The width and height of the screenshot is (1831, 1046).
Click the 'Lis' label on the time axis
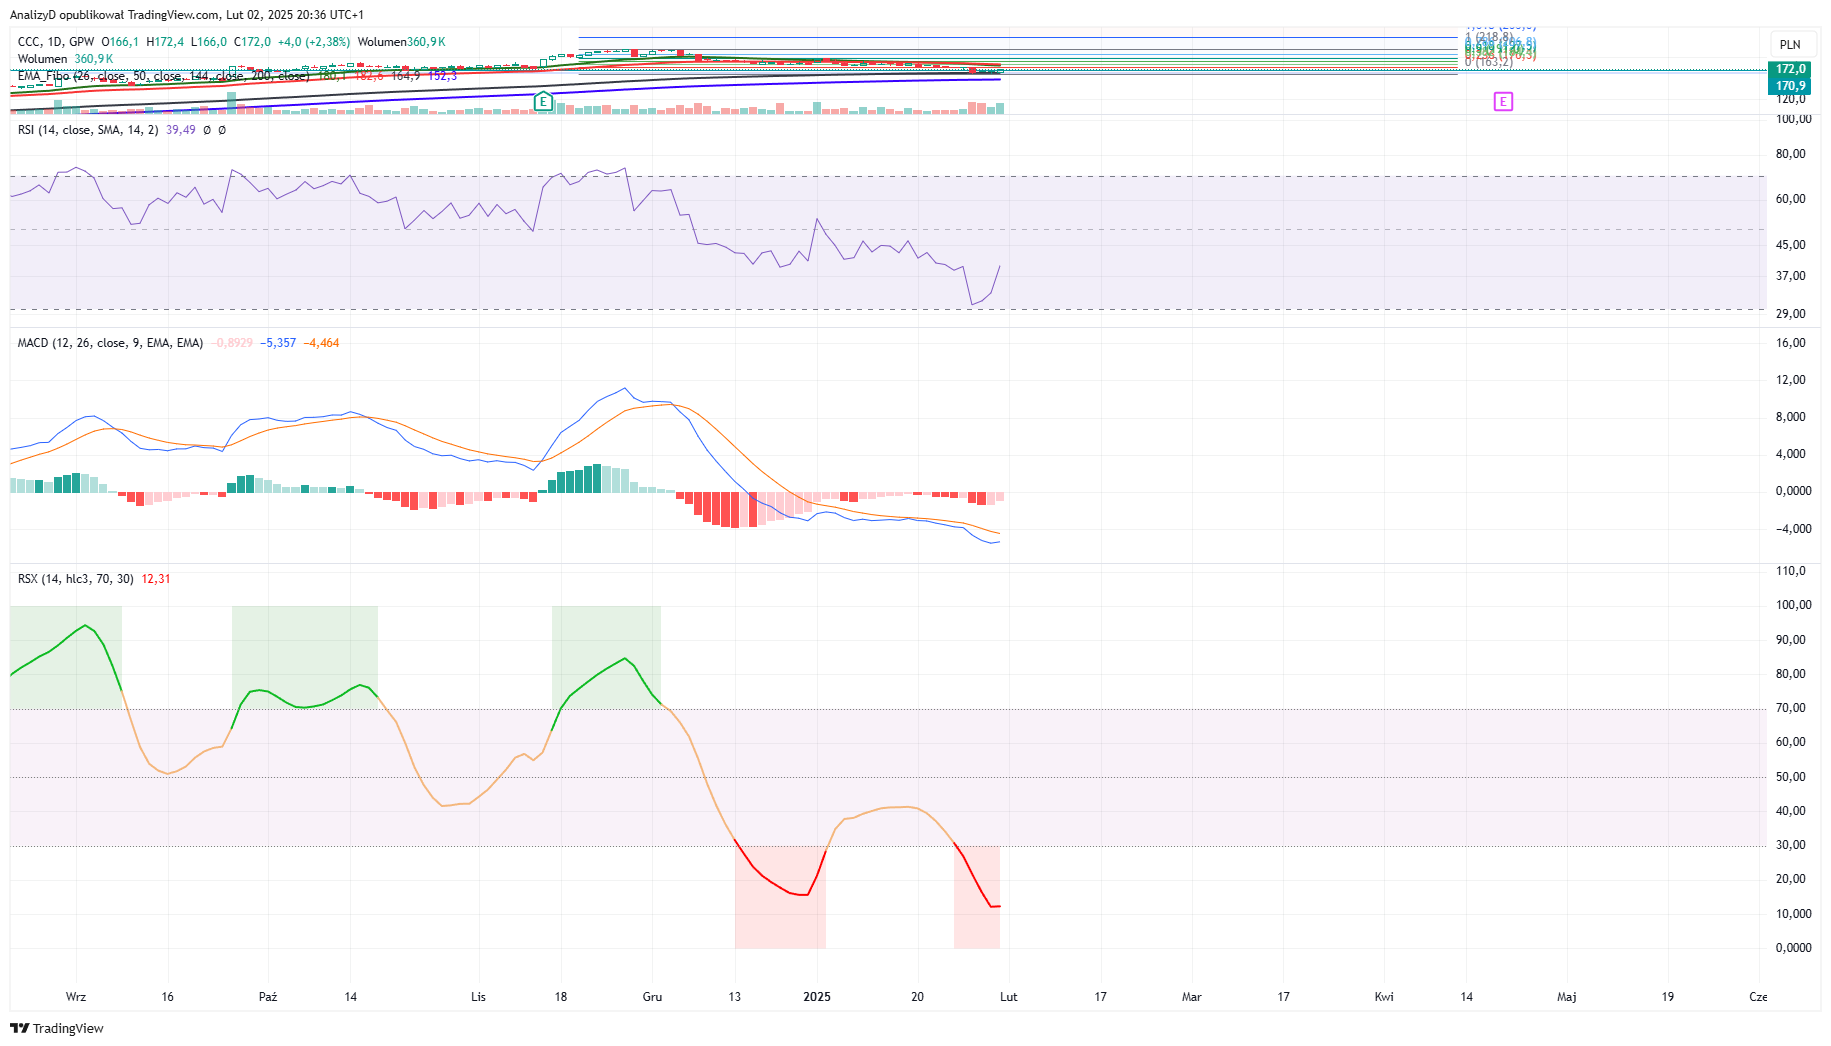tap(478, 997)
